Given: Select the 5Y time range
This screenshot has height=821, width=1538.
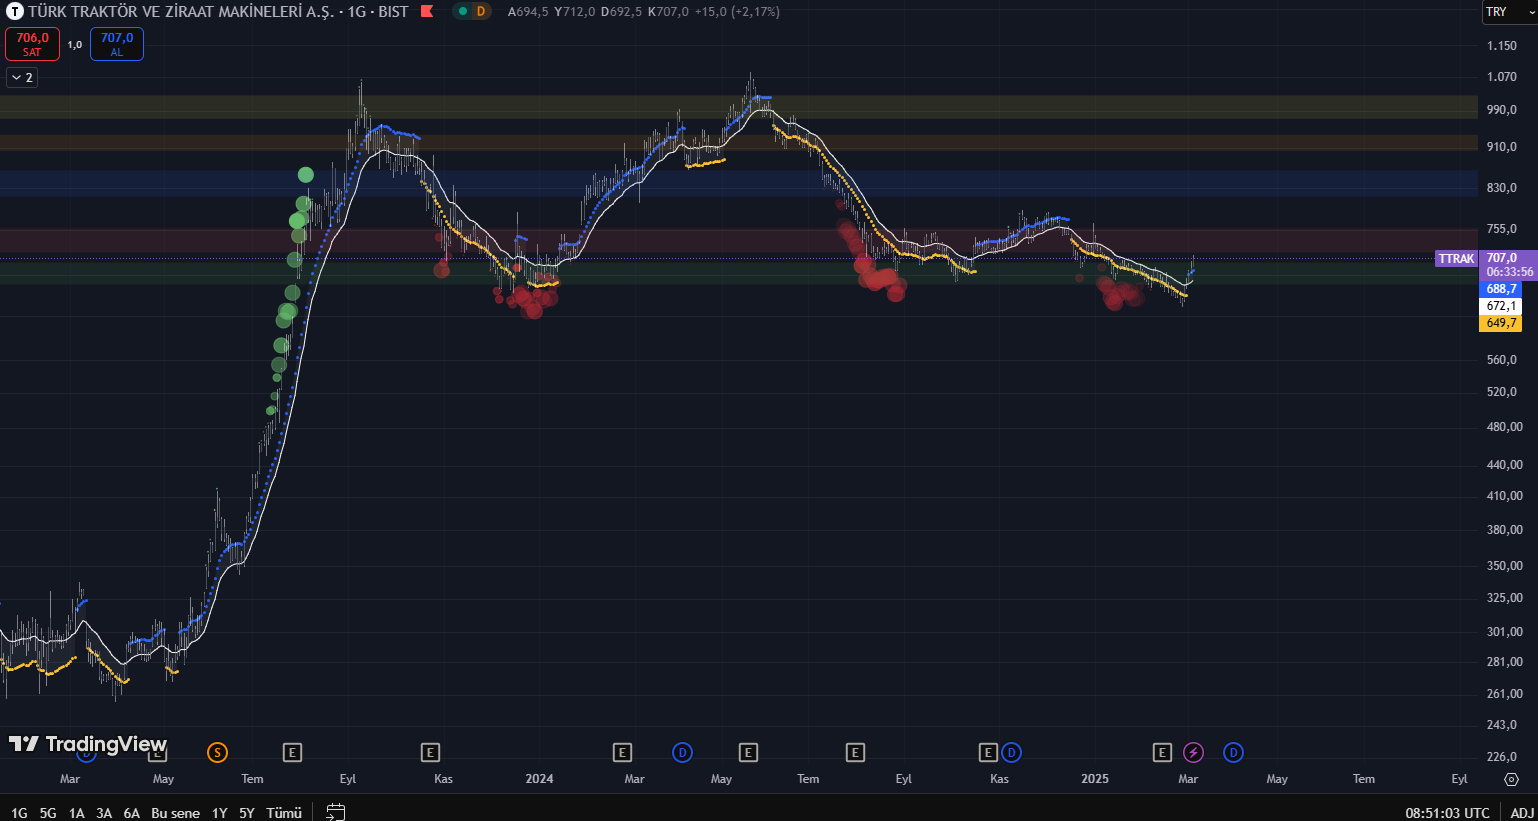Looking at the screenshot, I should pyautogui.click(x=247, y=813).
